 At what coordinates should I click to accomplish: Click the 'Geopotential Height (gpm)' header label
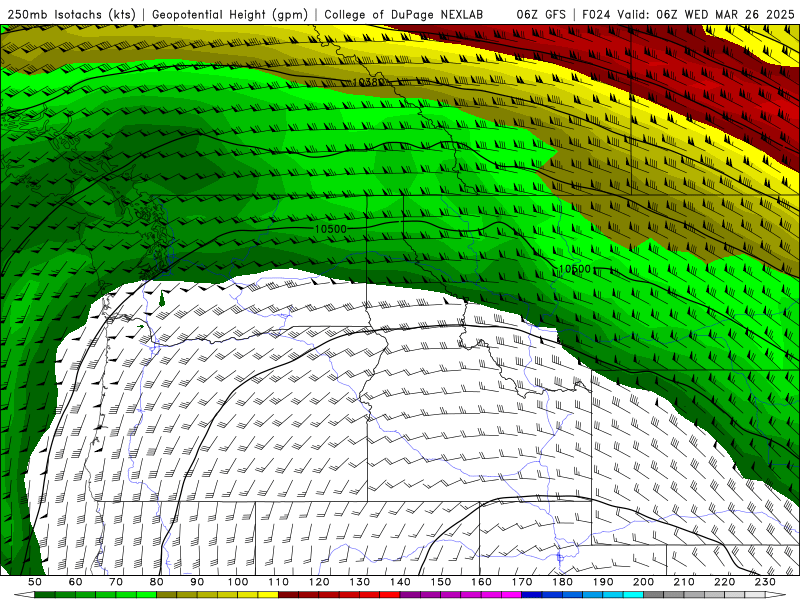[230, 15]
